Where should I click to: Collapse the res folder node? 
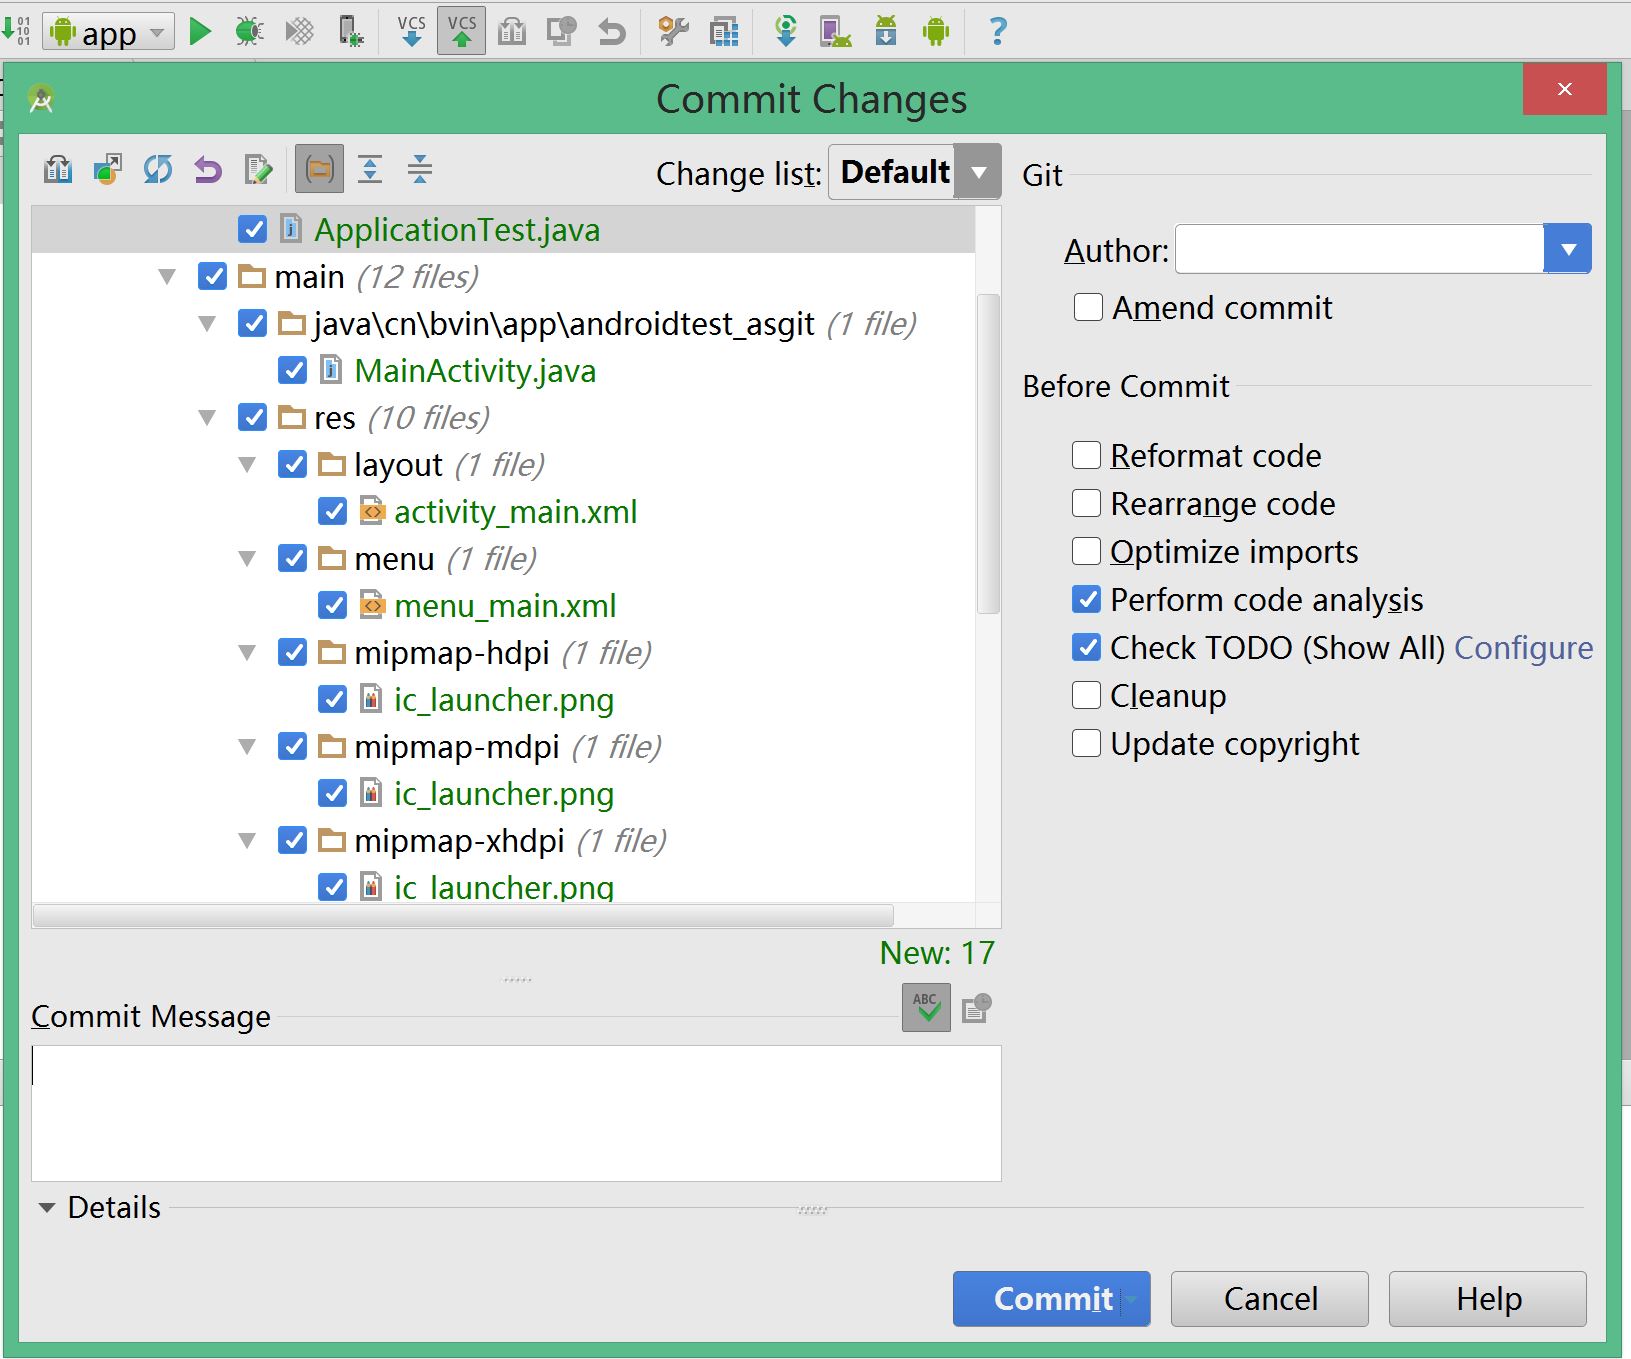coord(207,418)
